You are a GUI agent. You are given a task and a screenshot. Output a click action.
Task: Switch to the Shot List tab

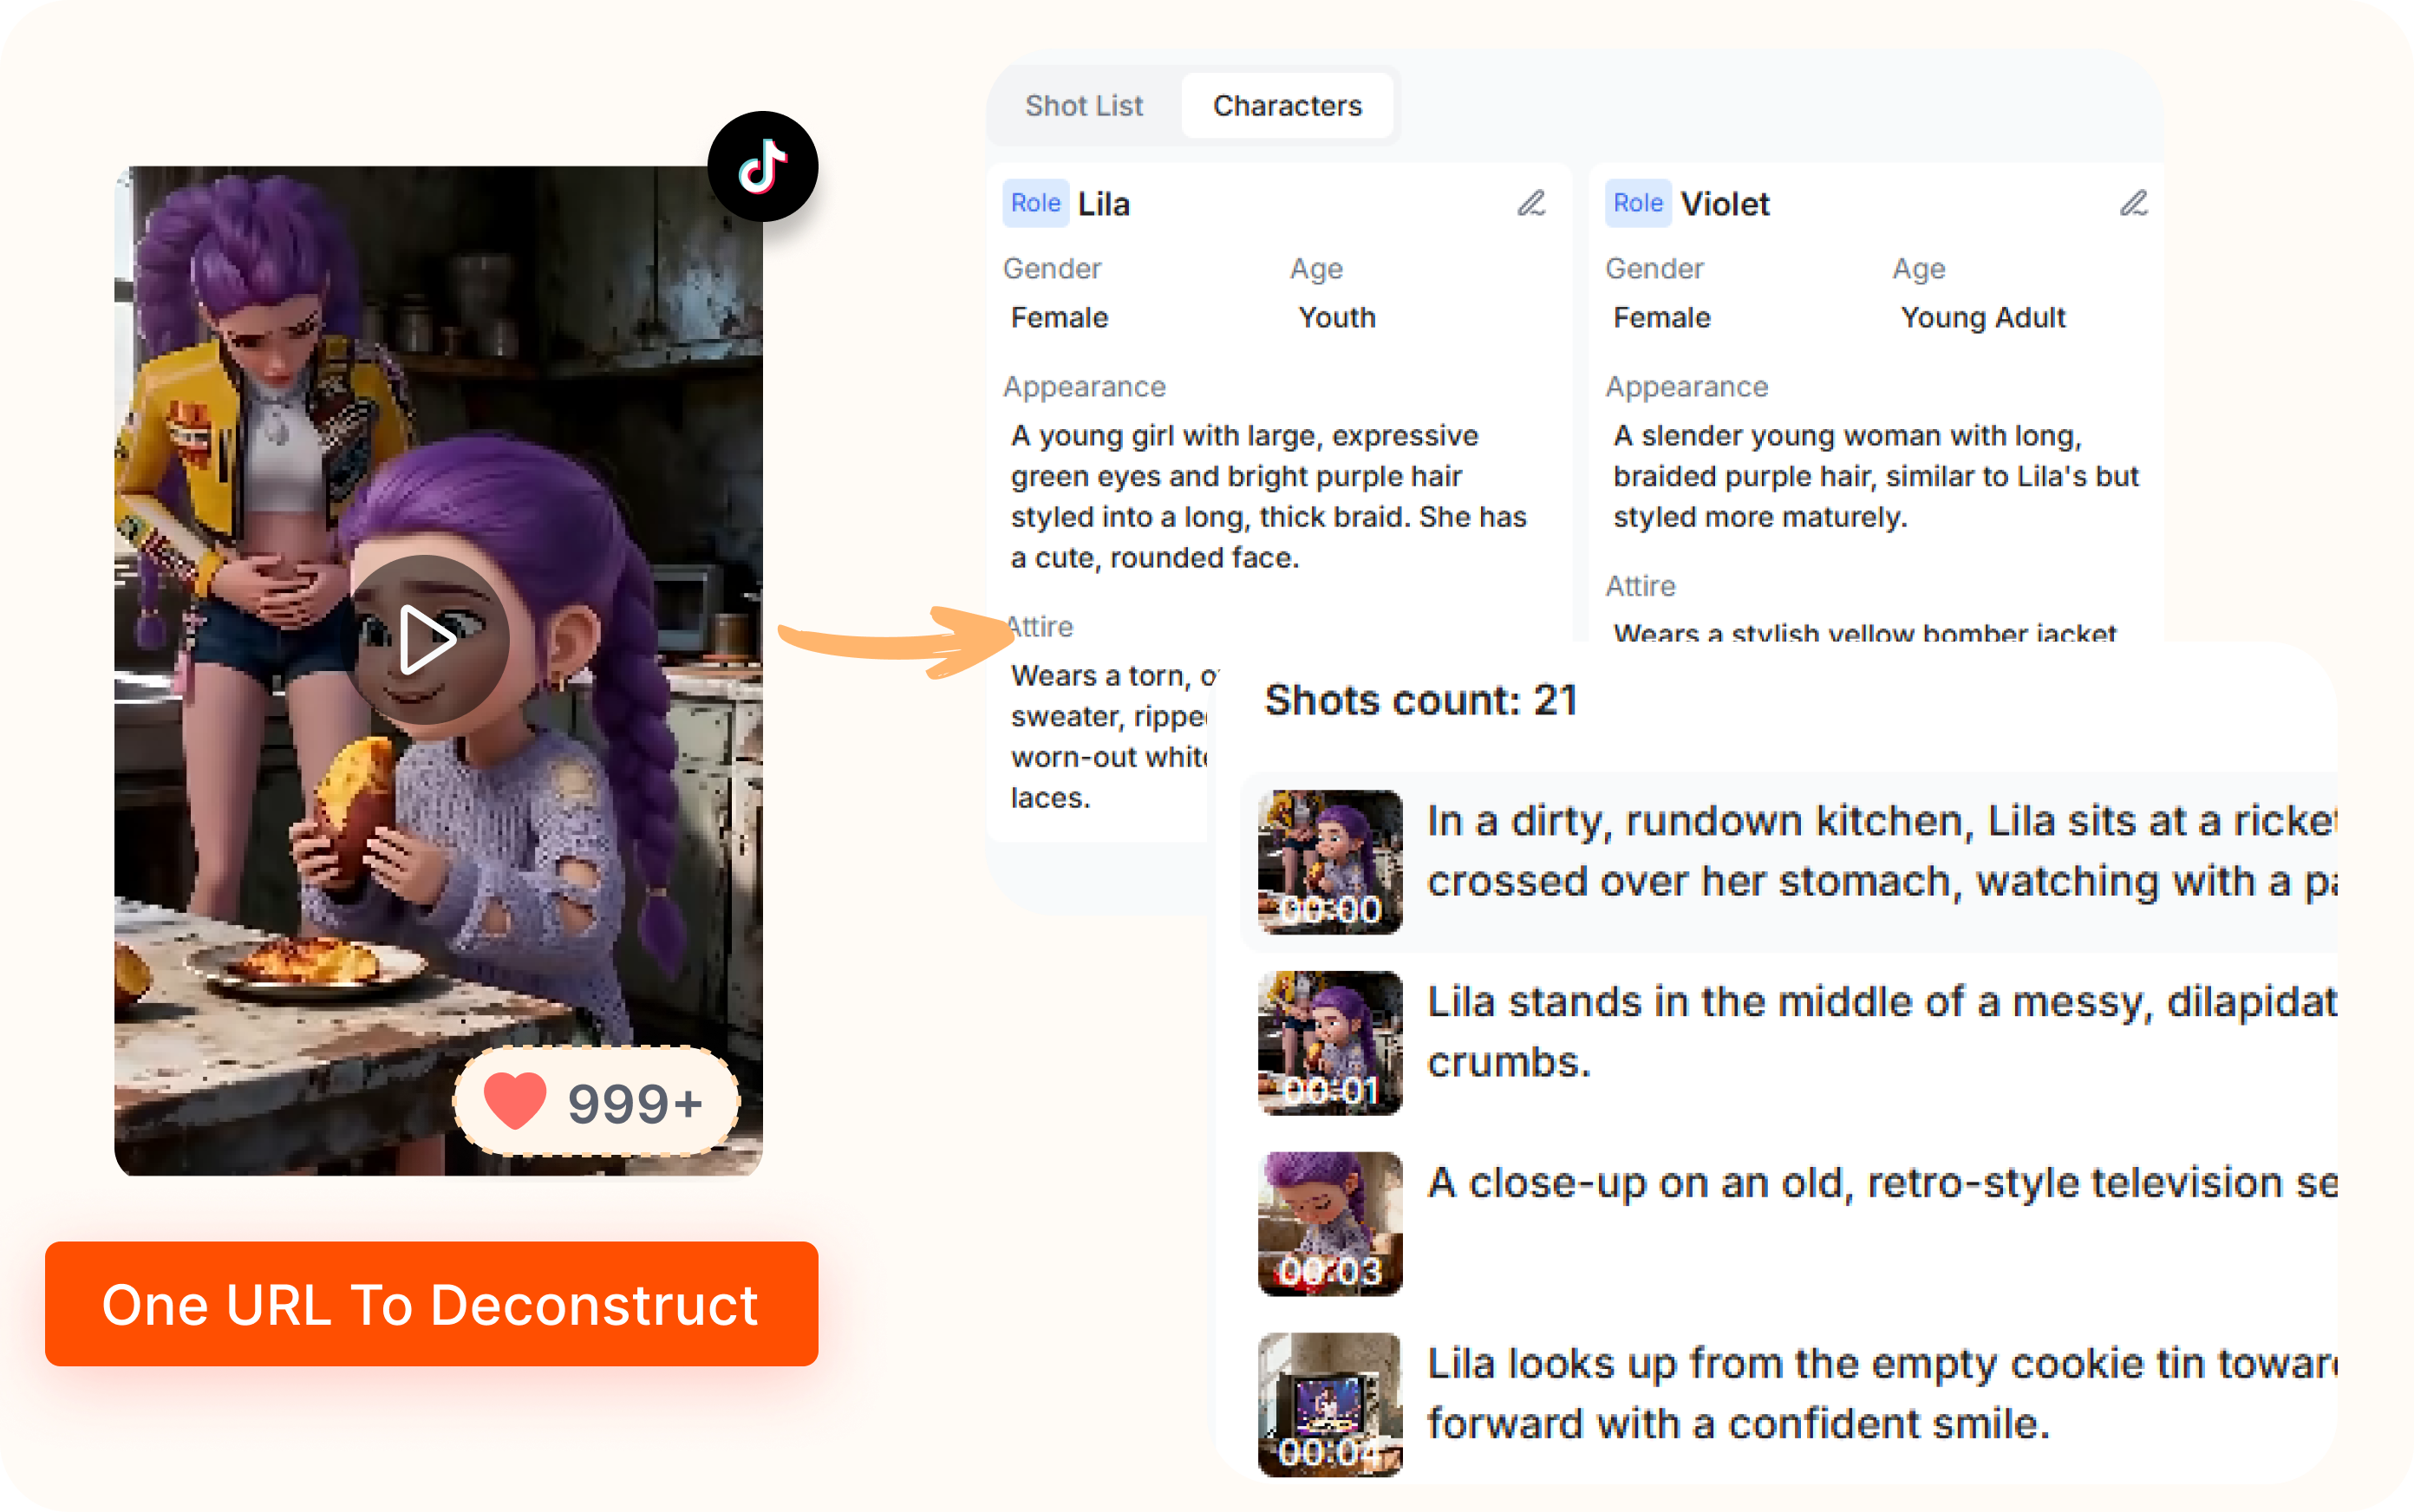1083,105
